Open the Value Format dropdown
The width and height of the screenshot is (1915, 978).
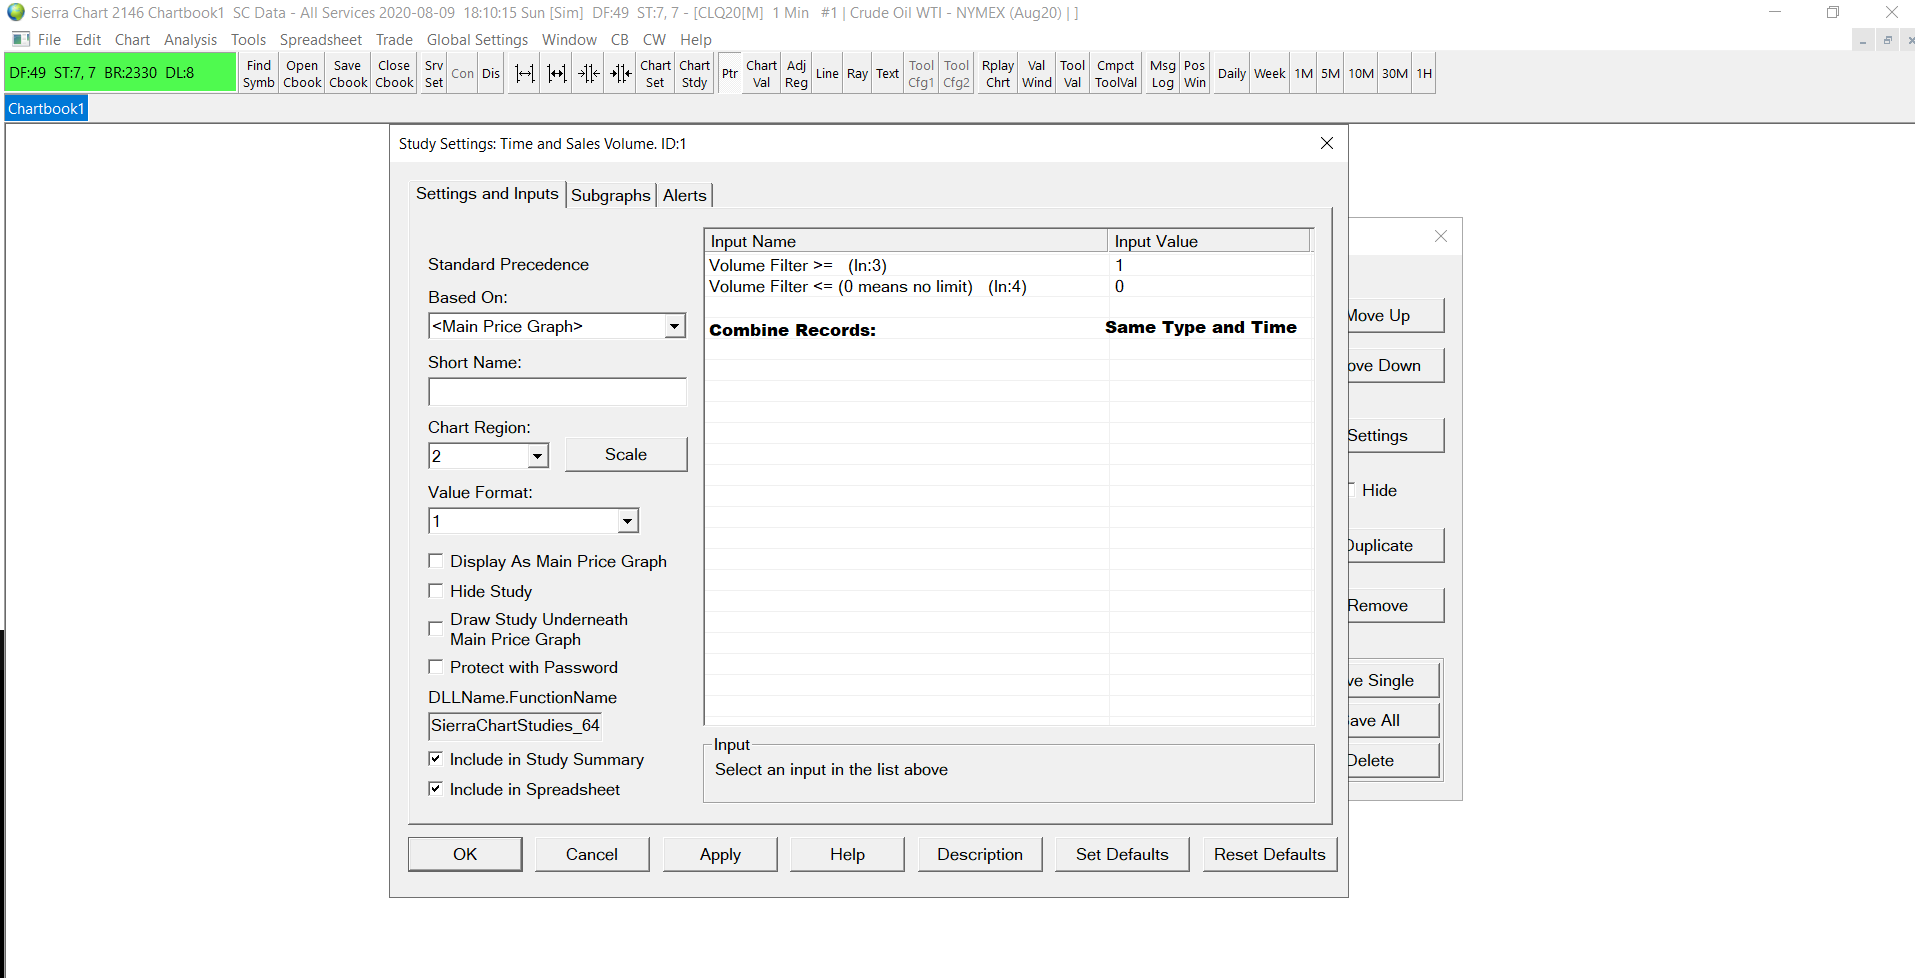(627, 521)
